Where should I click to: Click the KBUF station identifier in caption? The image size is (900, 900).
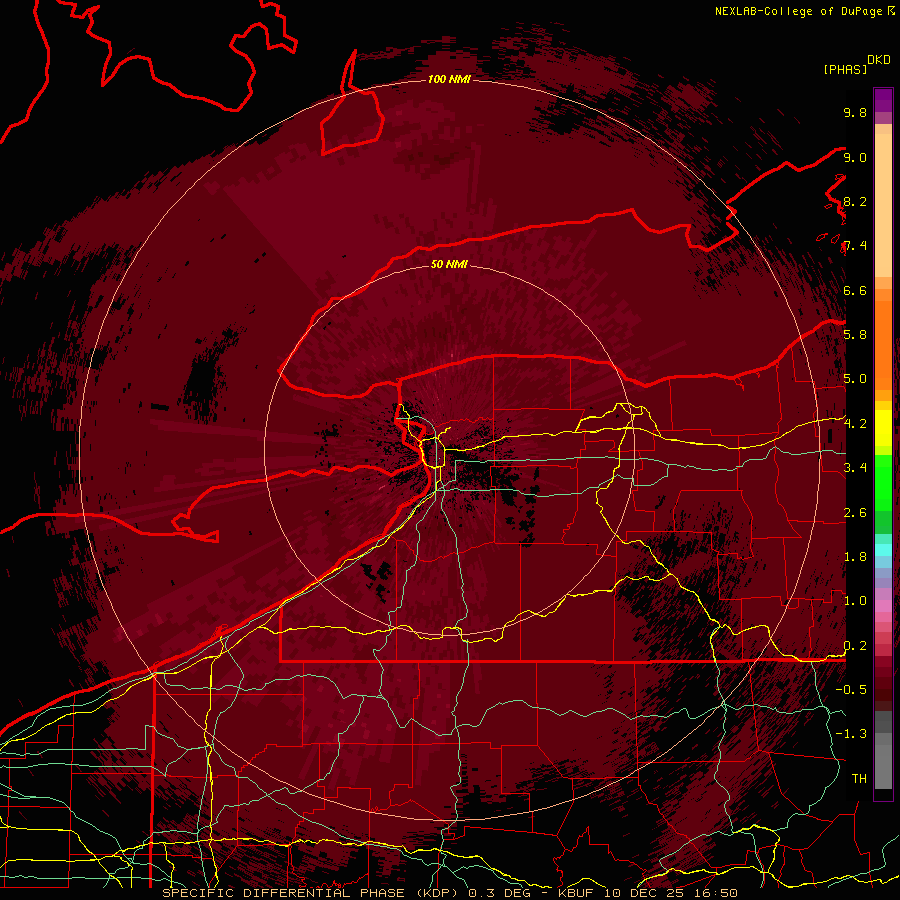(576, 893)
